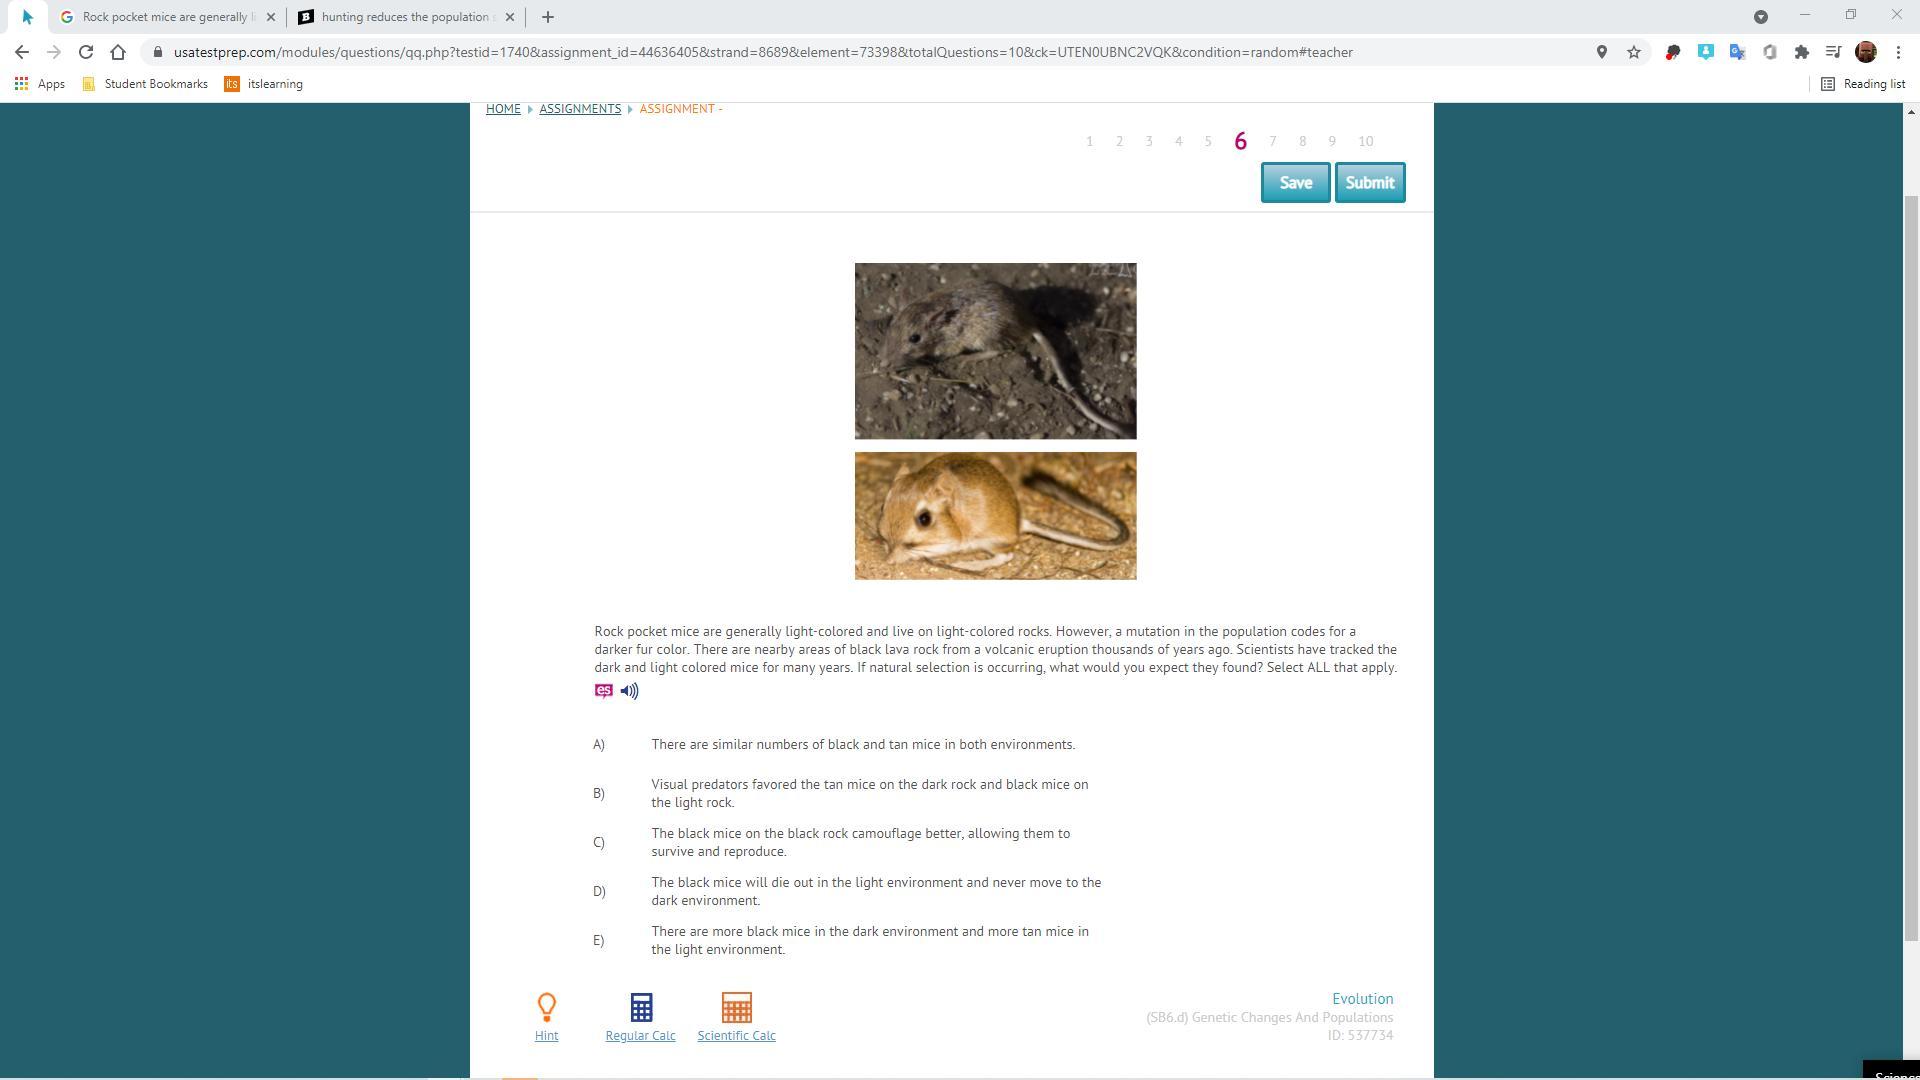This screenshot has width=1920, height=1080.
Task: Open the Chrome three-dot menu
Action: [x=1898, y=52]
